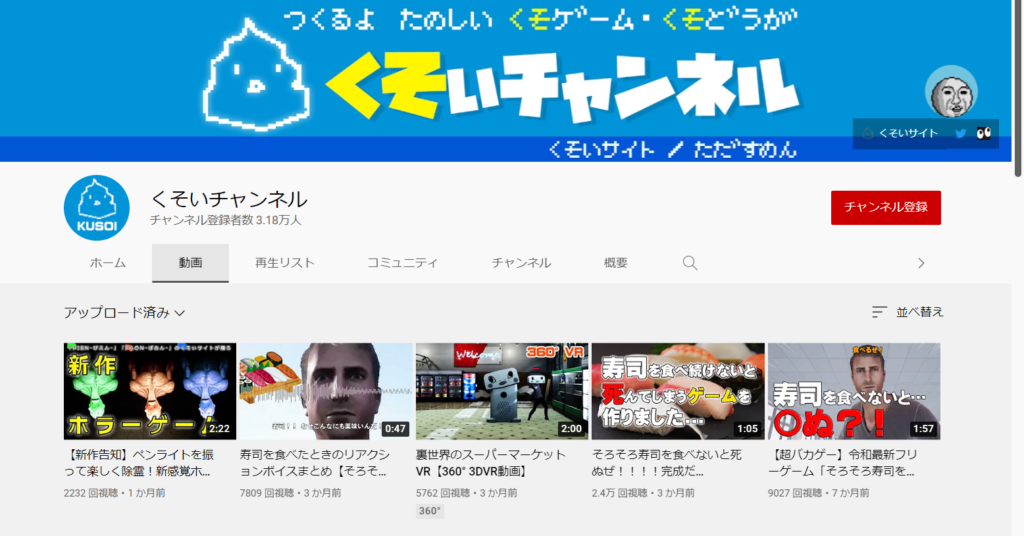1024x536 pixels.
Task: Click the 360° badge under the VR video
Action: [429, 511]
